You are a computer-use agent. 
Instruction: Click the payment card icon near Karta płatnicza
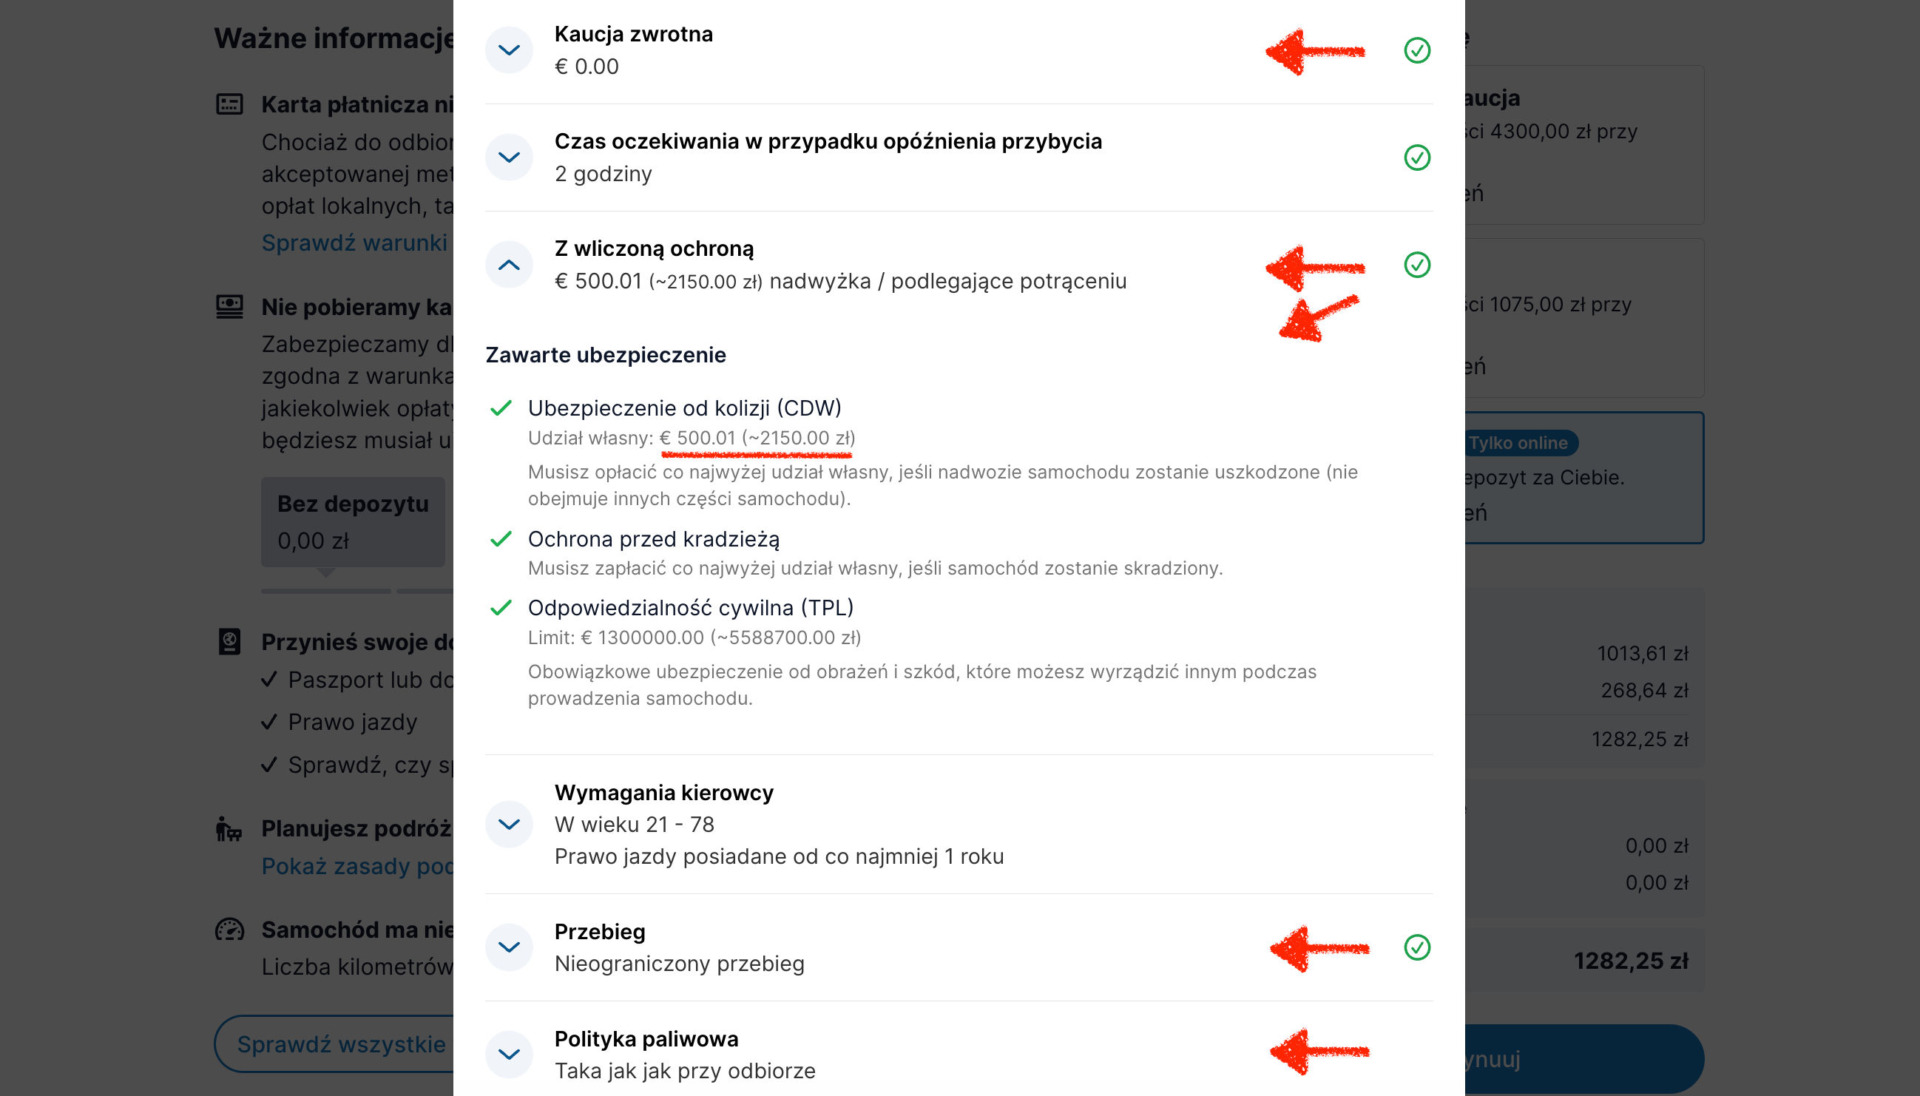(x=230, y=104)
